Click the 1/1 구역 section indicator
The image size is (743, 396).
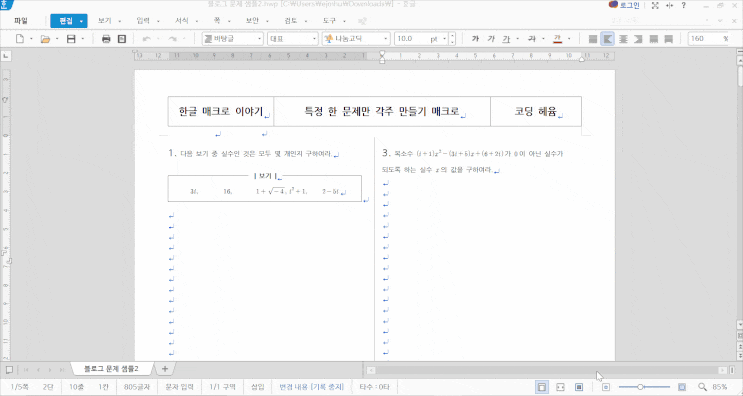[222, 387]
